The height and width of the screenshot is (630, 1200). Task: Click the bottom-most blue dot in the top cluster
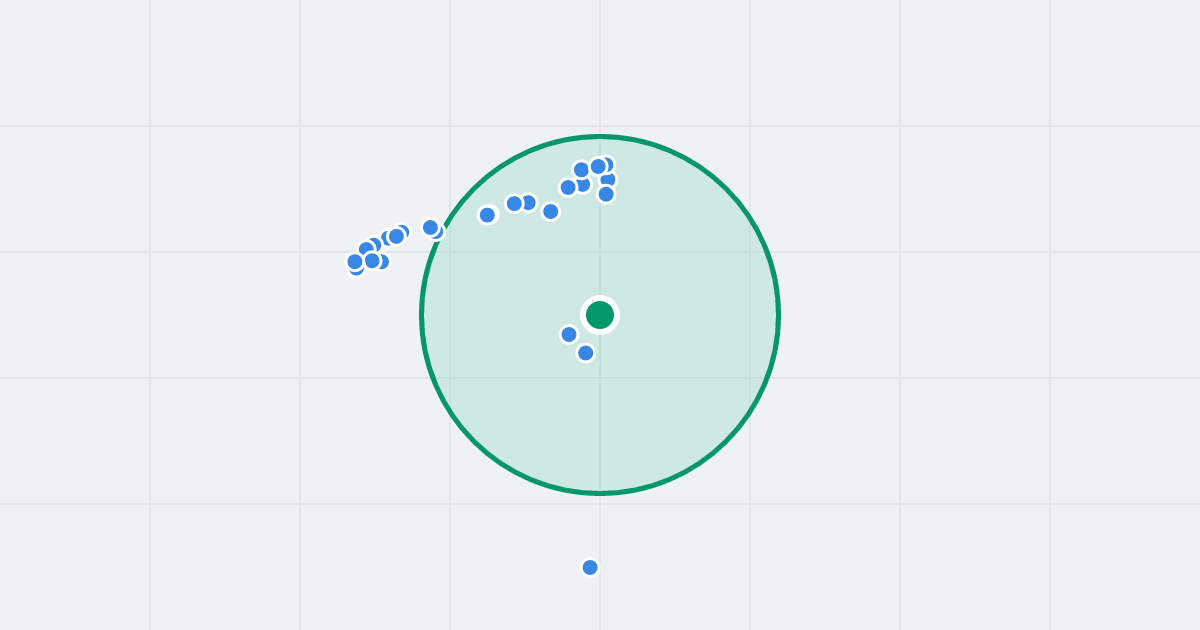606,194
